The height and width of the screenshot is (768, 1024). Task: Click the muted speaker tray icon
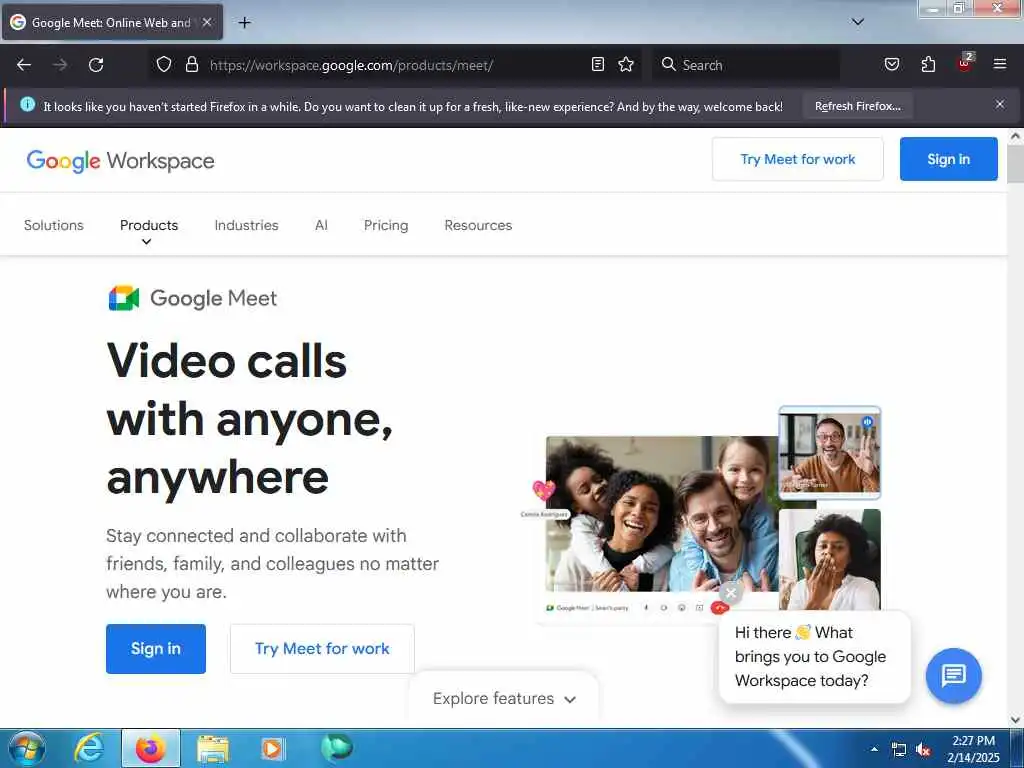923,750
